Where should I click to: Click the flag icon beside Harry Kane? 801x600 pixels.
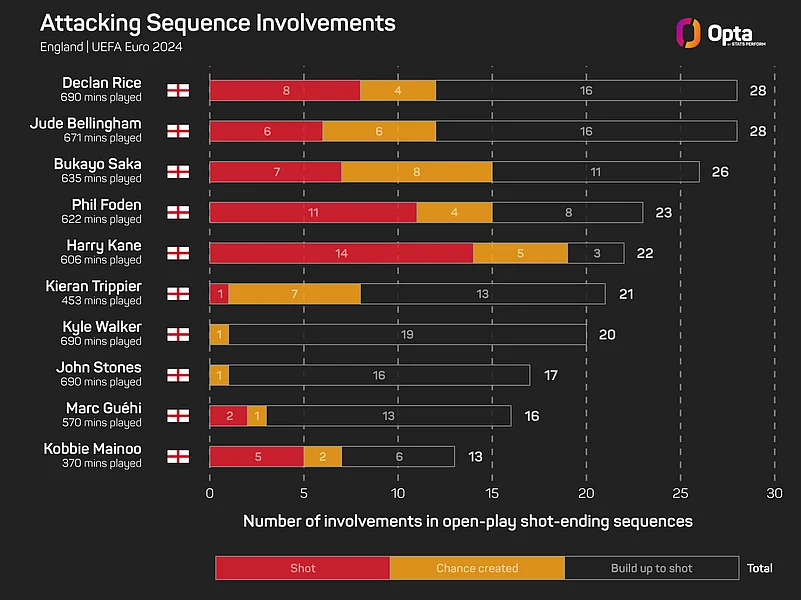[178, 253]
